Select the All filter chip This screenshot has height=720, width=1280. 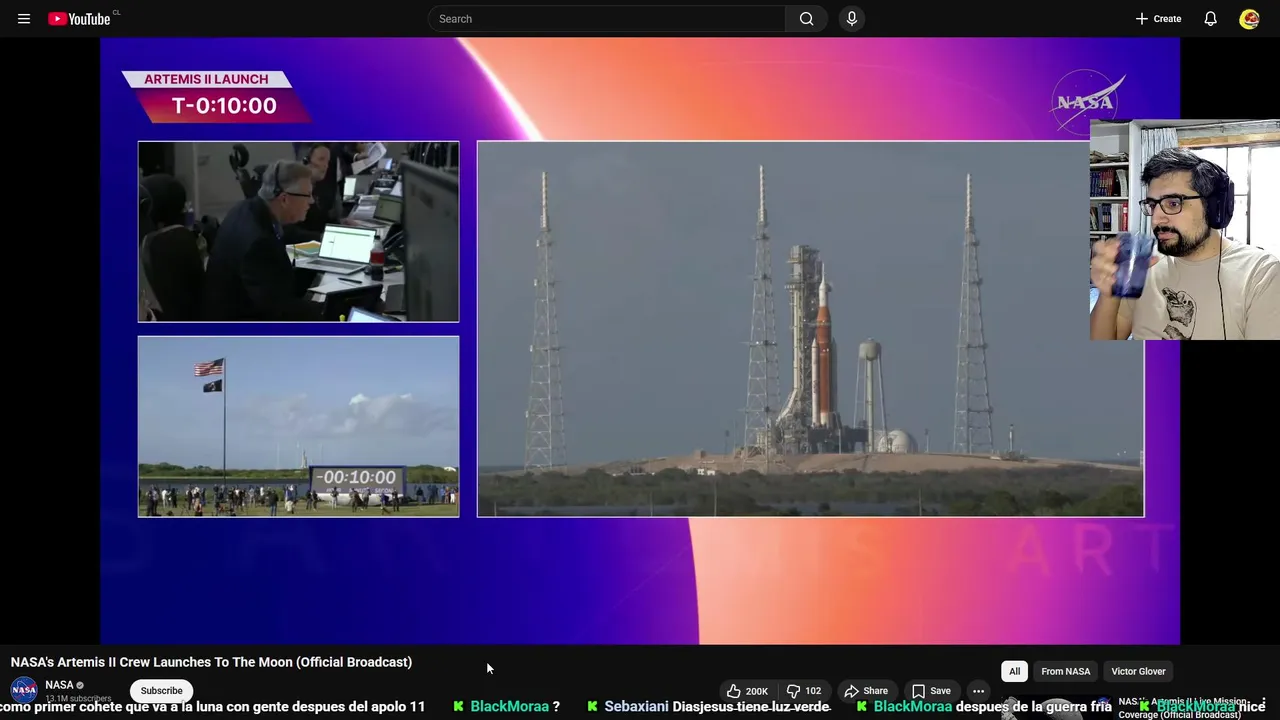coord(1014,671)
